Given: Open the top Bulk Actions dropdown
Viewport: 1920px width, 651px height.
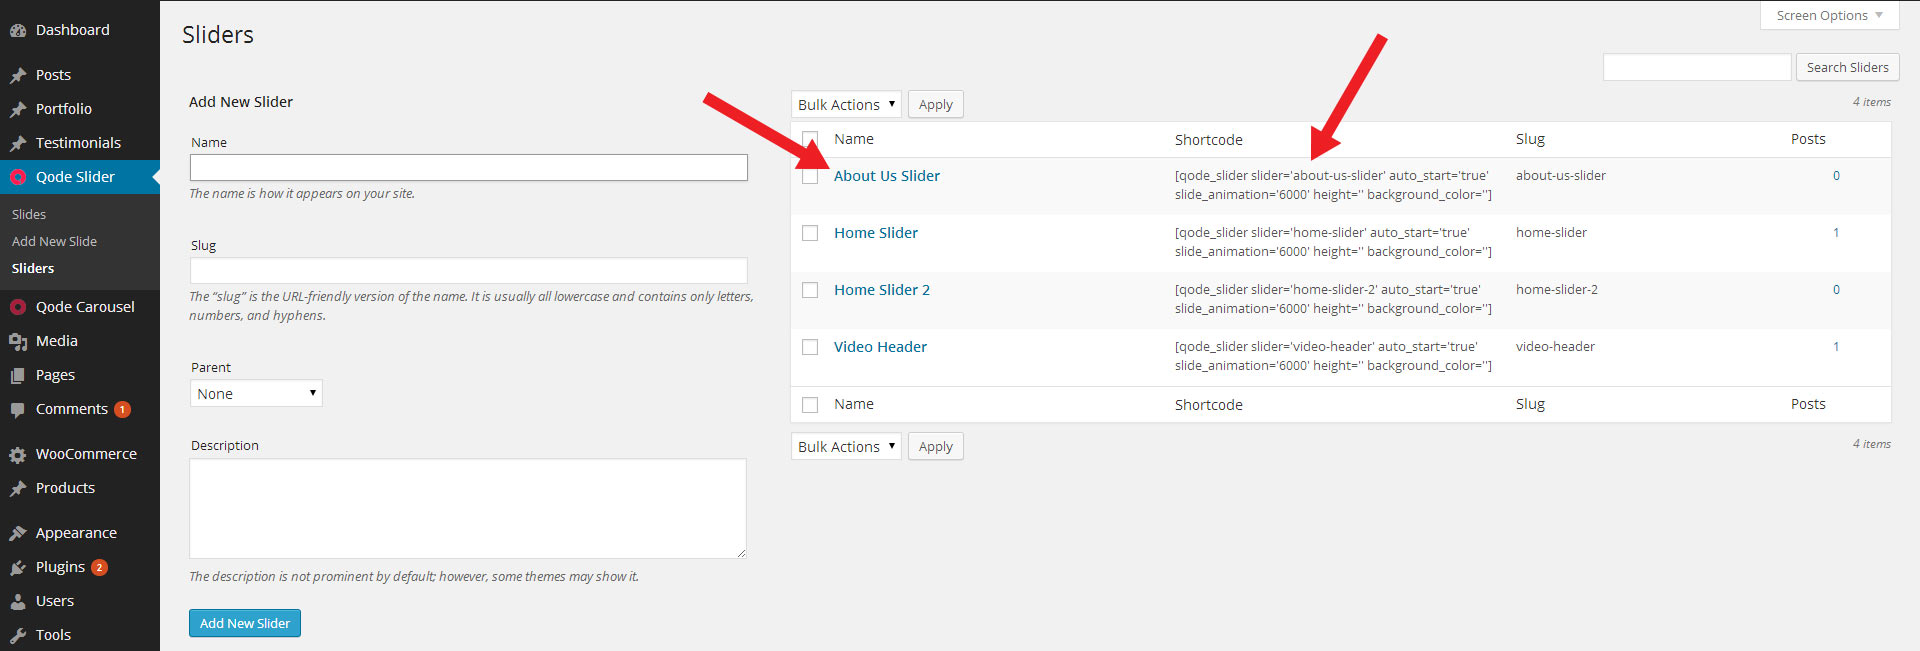Looking at the screenshot, I should tap(846, 105).
